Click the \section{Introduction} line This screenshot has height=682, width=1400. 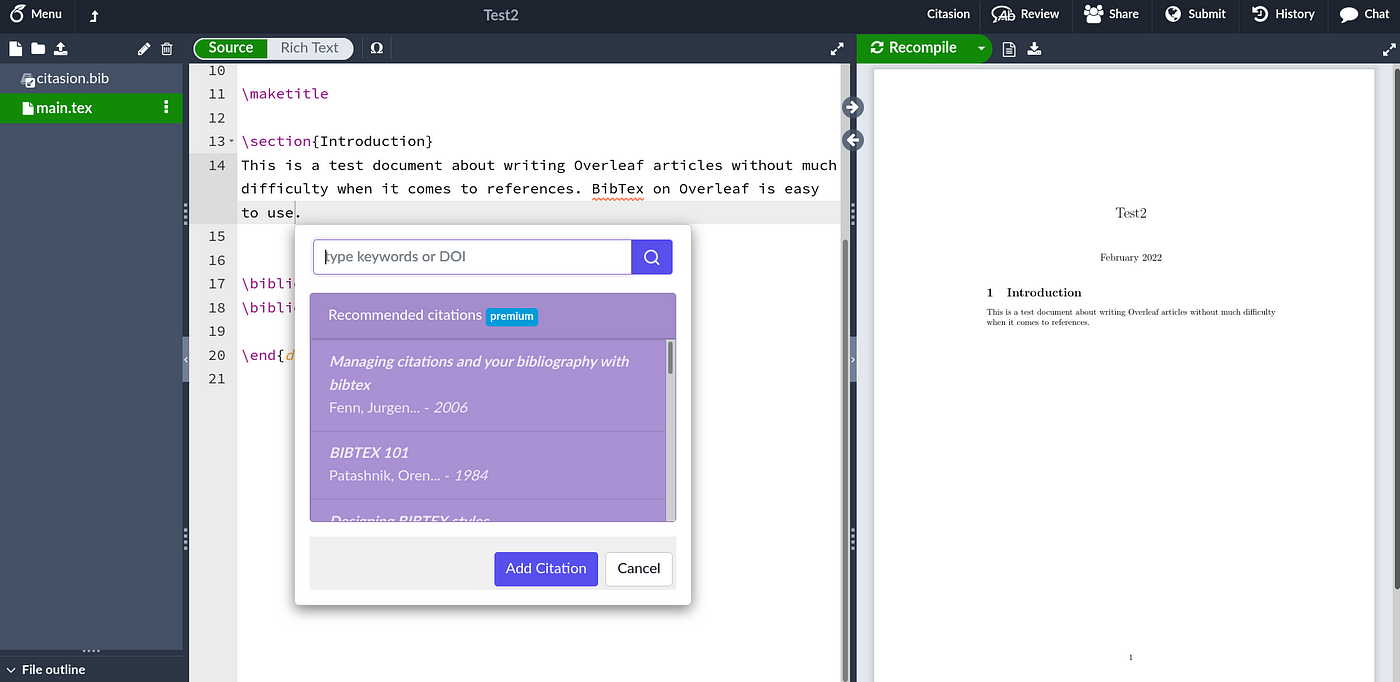click(337, 141)
